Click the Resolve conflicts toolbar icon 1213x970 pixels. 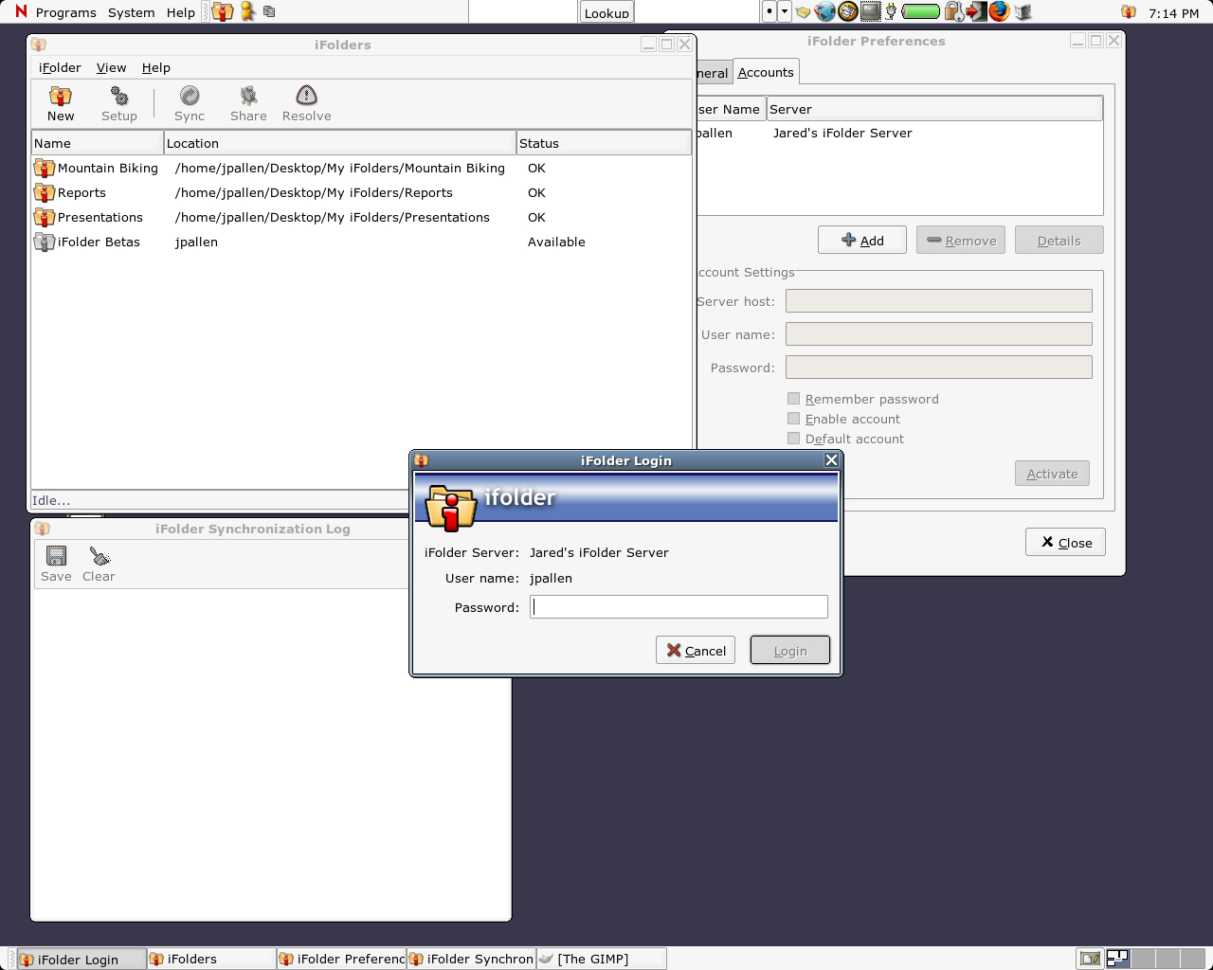(x=305, y=103)
